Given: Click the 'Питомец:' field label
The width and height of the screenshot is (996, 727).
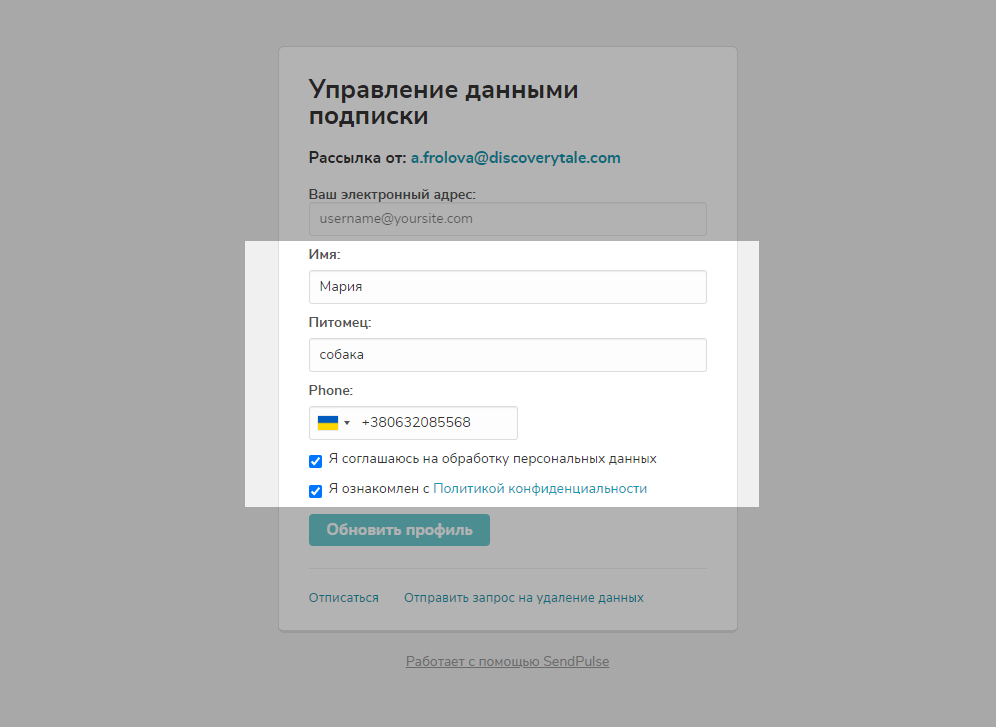Looking at the screenshot, I should pyautogui.click(x=340, y=323).
